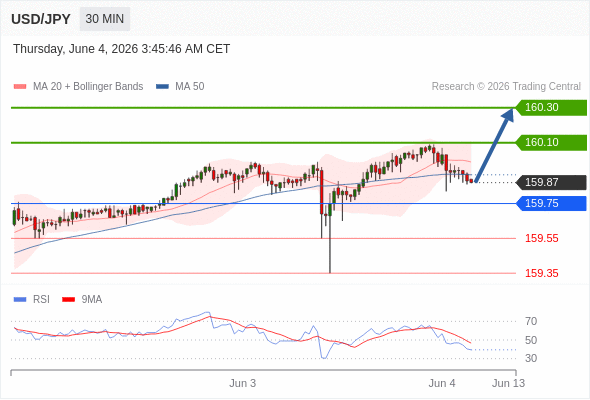Select the 159.75 pivot price tag
This screenshot has height=400, width=590.
(551, 204)
